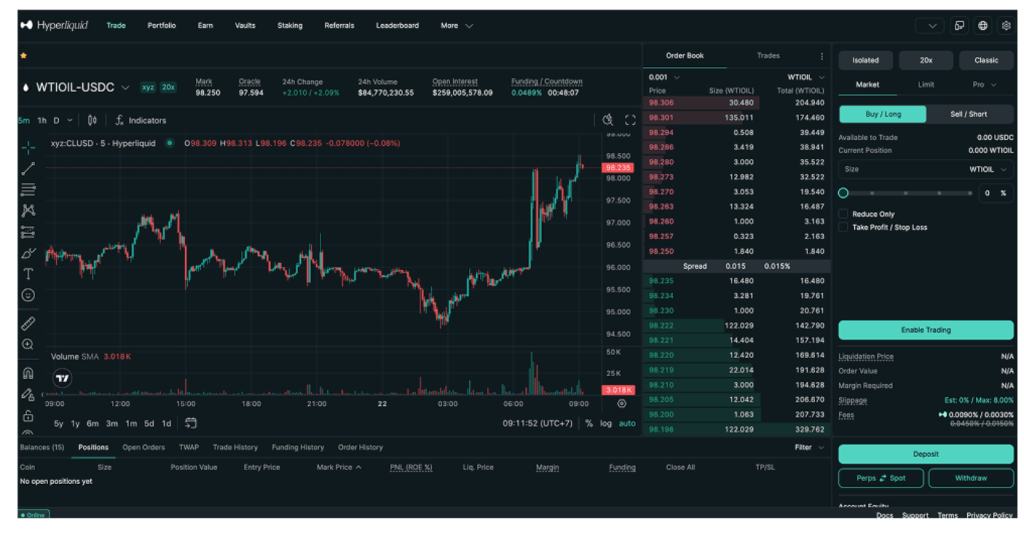1024x535 pixels.
Task: Open the layout panels icon in header
Action: pos(959,25)
